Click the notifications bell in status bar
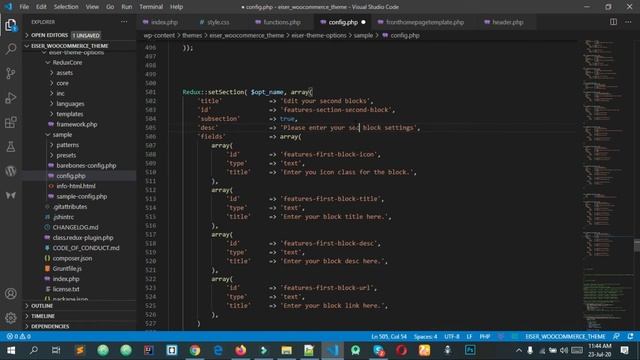 pos(631,336)
